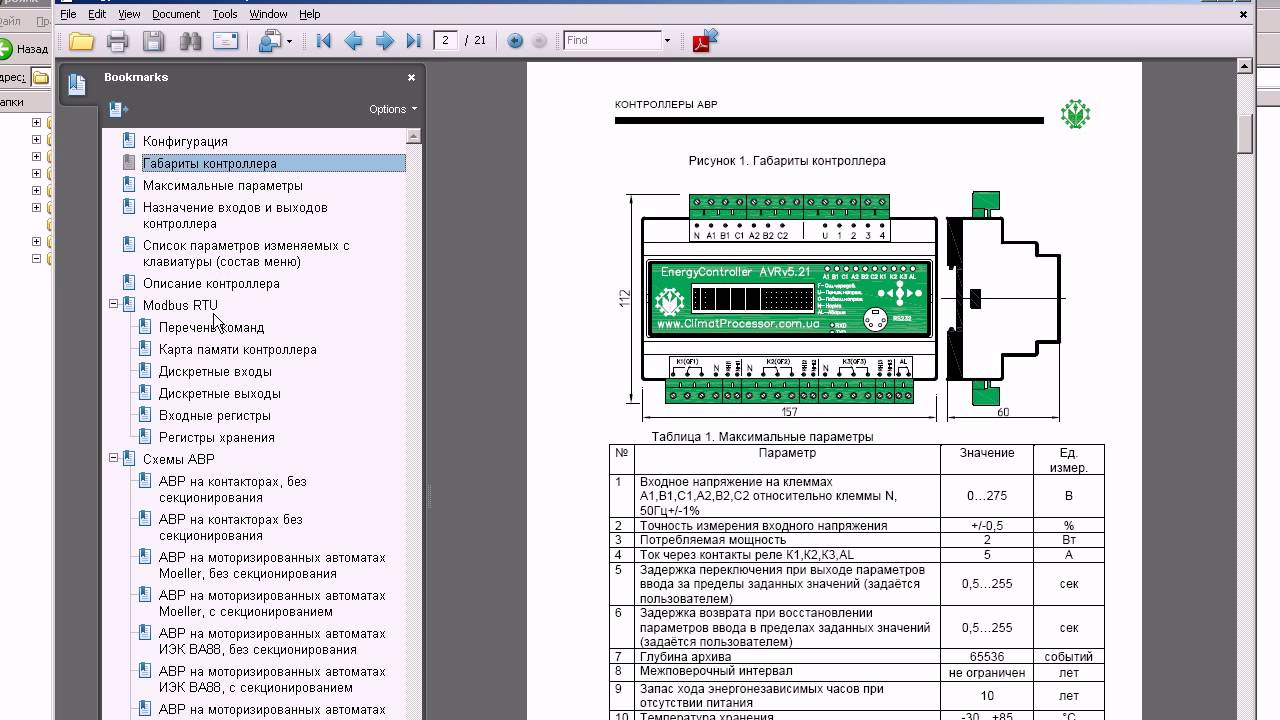Open the Window menu
This screenshot has width=1280, height=720.
(x=268, y=14)
